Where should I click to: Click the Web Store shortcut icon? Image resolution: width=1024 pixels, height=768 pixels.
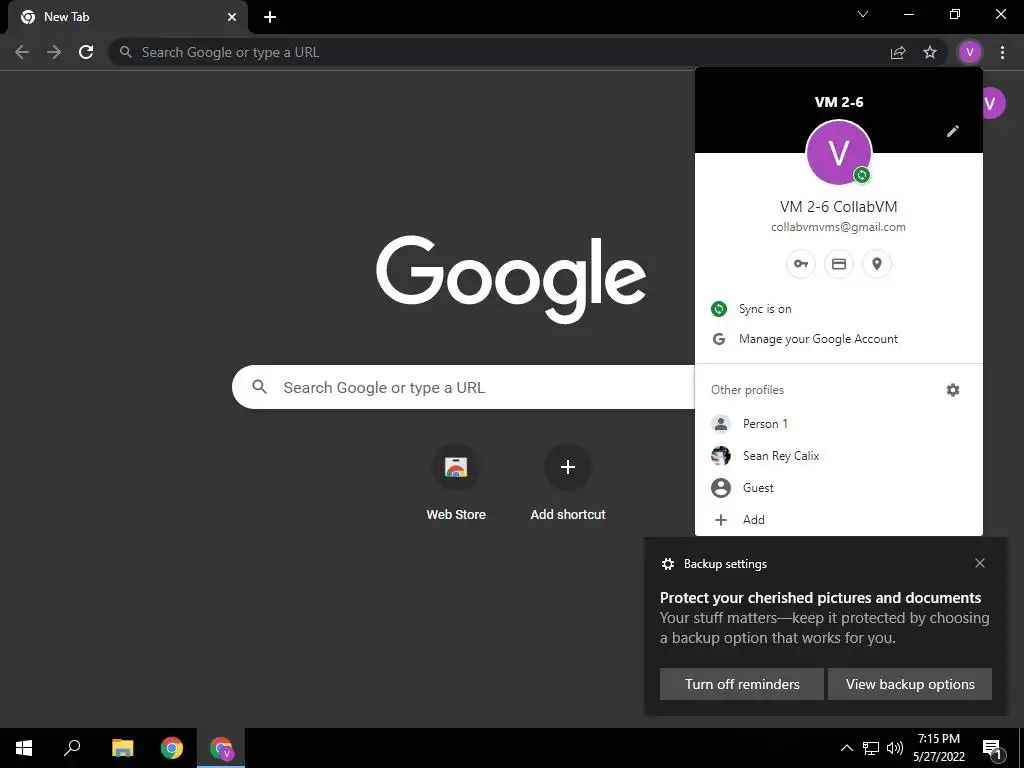coord(456,467)
